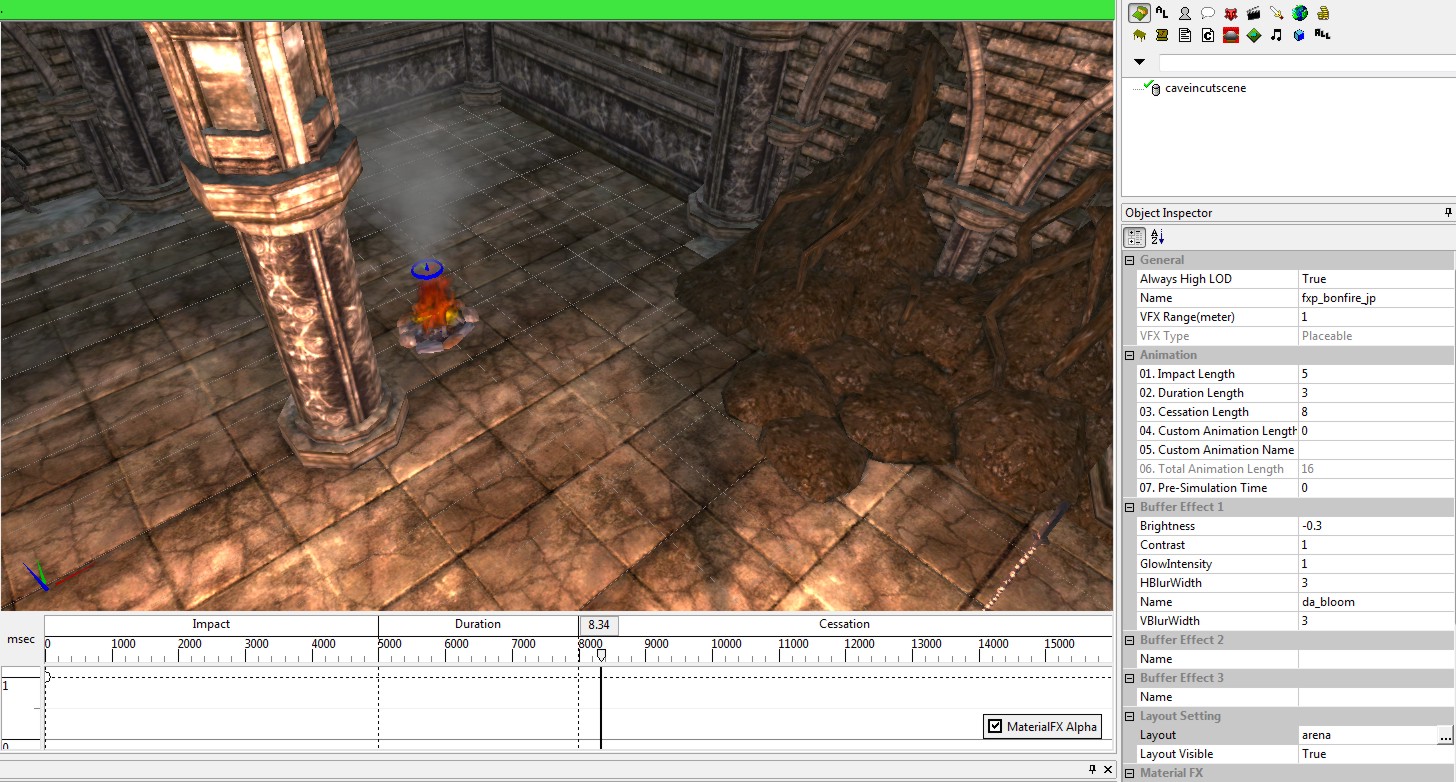Collapse the Animation property section
The height and width of the screenshot is (782, 1456).
tap(1130, 355)
